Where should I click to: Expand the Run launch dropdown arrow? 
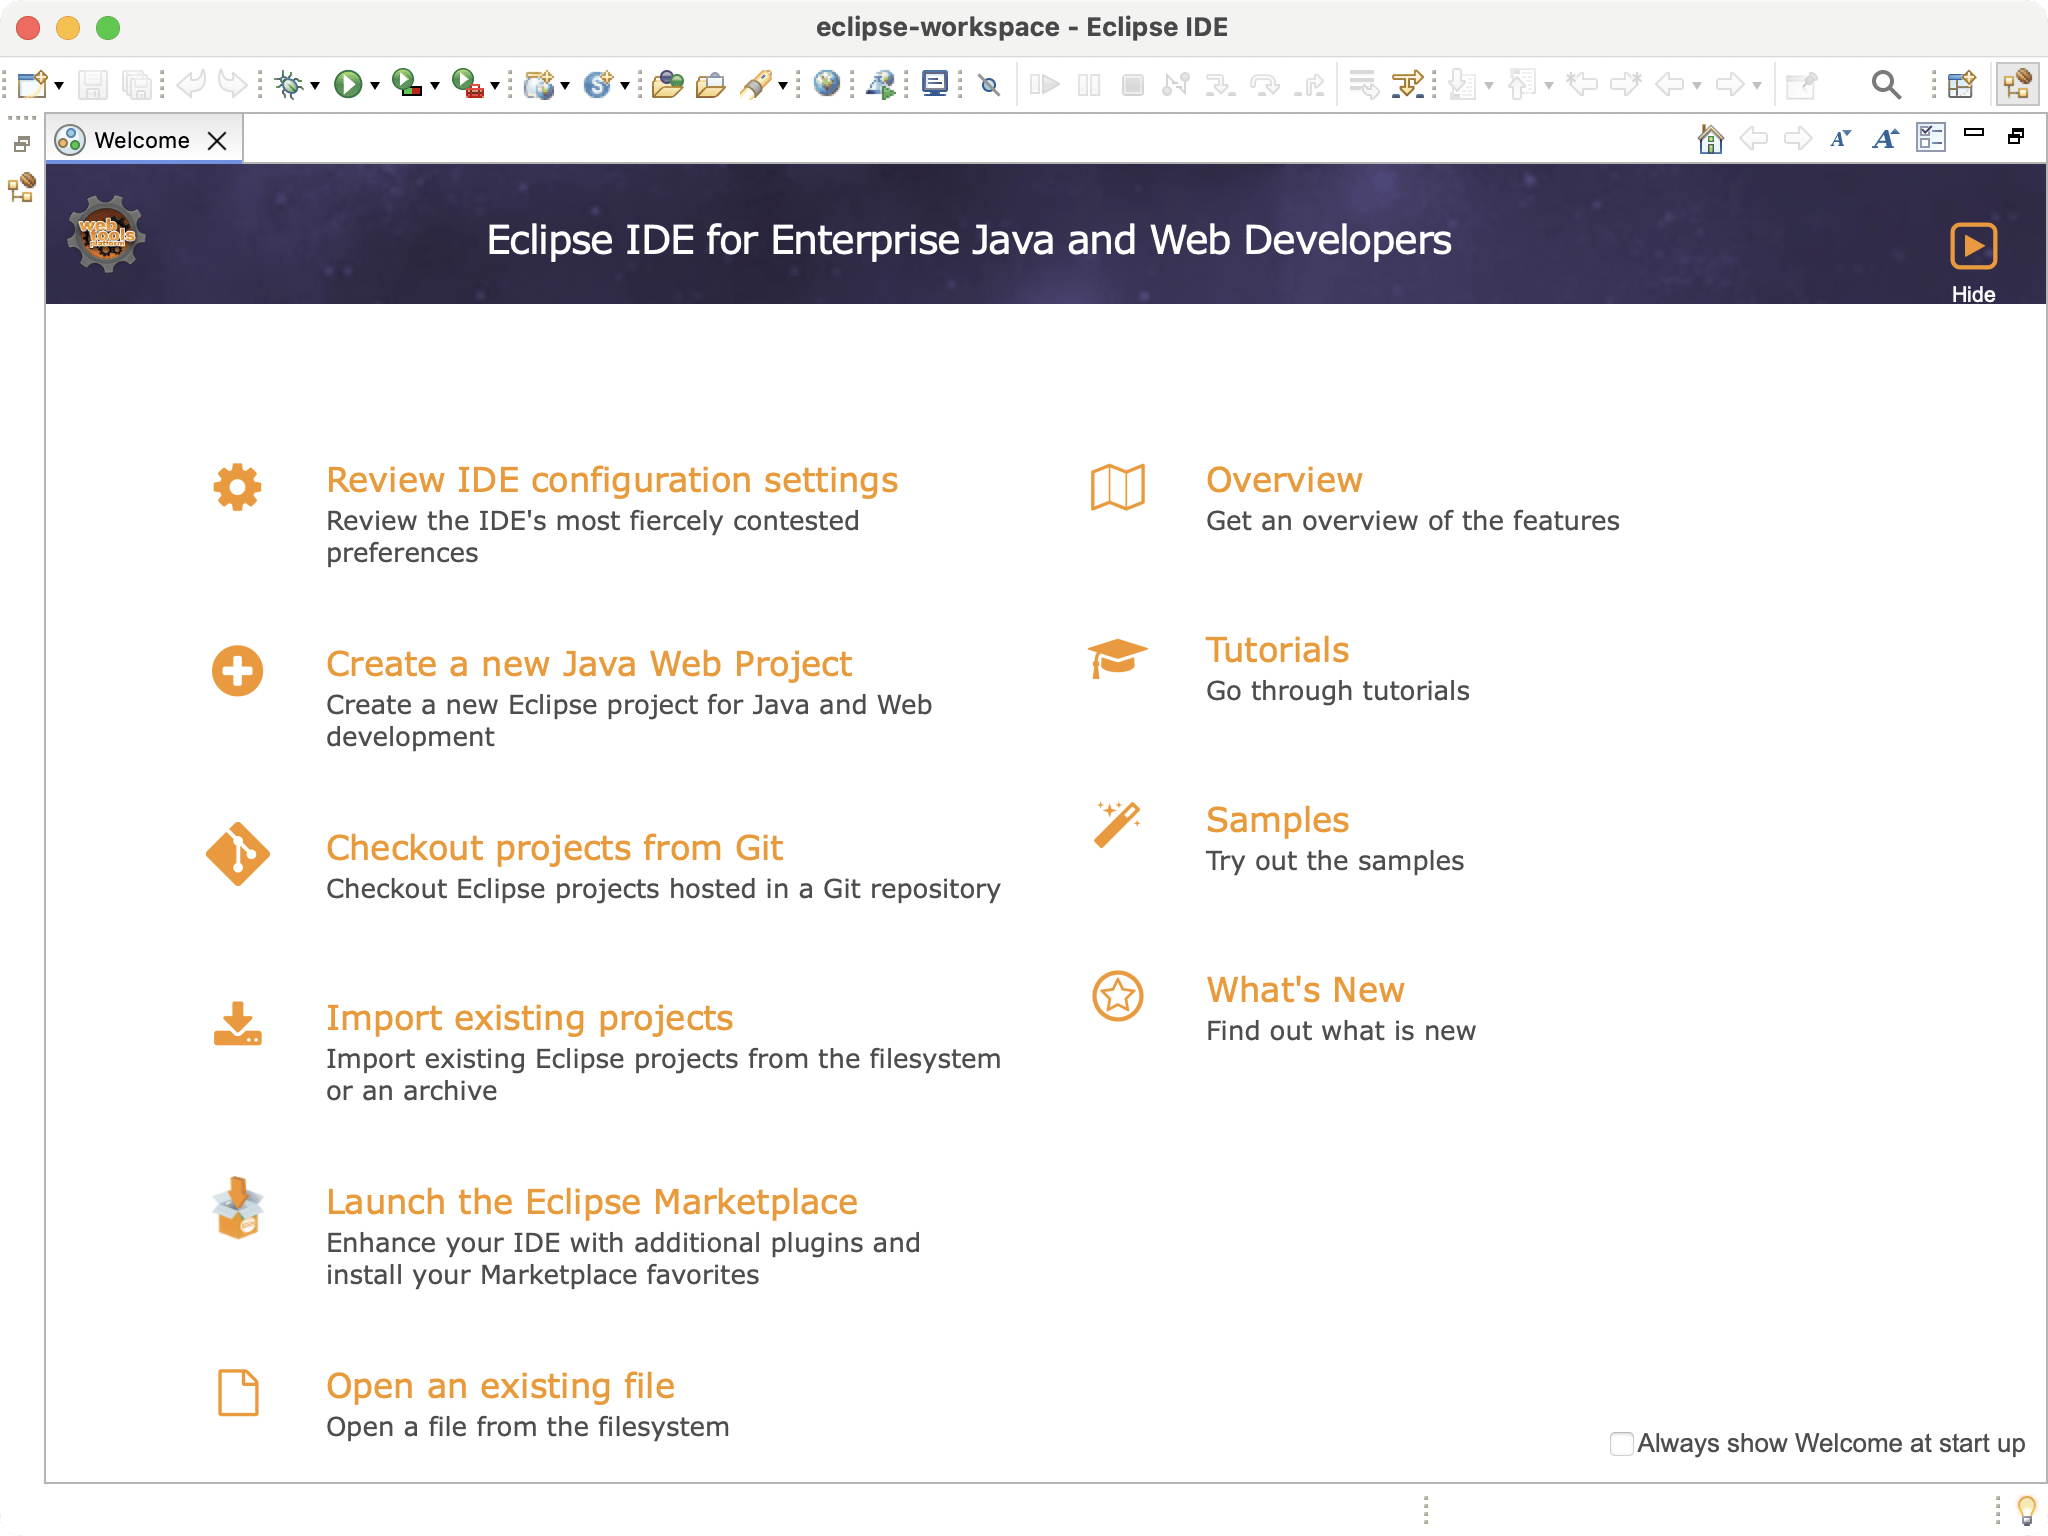tap(375, 86)
